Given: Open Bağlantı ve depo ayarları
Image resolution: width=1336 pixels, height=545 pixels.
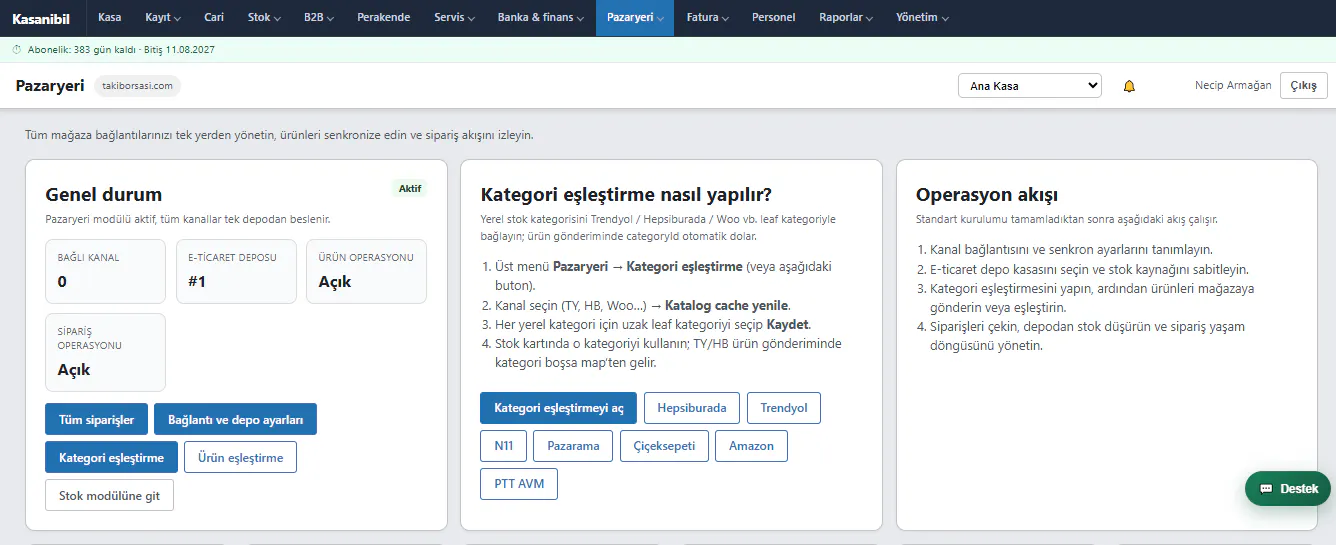Looking at the screenshot, I should (235, 420).
